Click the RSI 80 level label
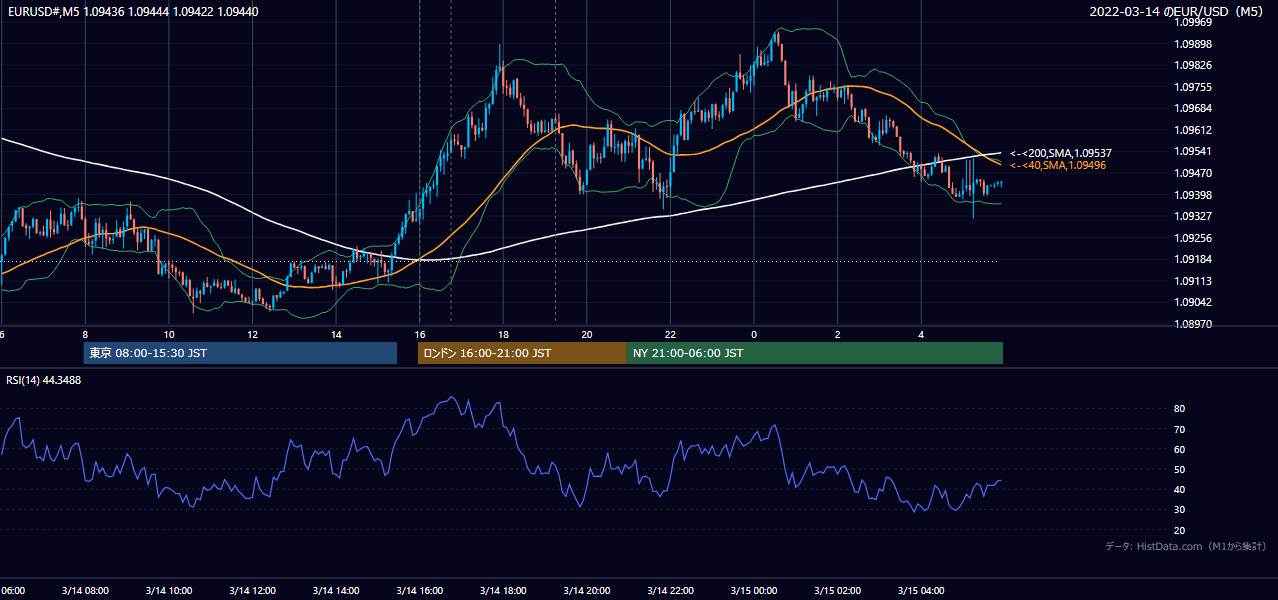This screenshot has width=1278, height=600. tap(1180, 409)
